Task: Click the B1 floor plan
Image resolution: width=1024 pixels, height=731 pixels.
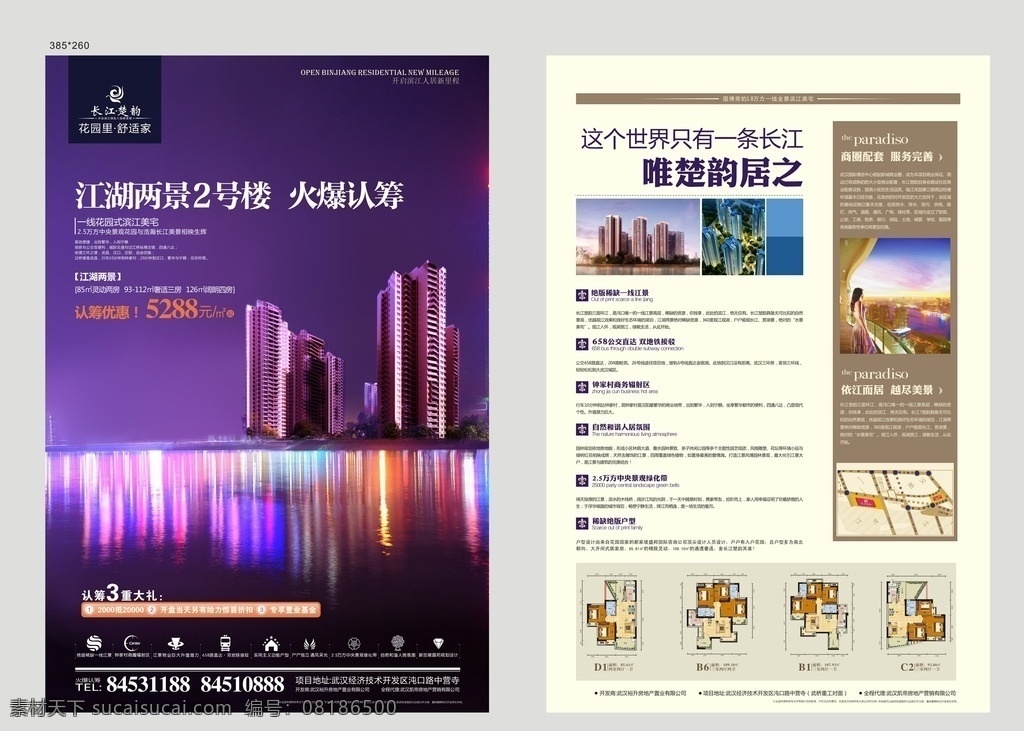Action: [818, 614]
